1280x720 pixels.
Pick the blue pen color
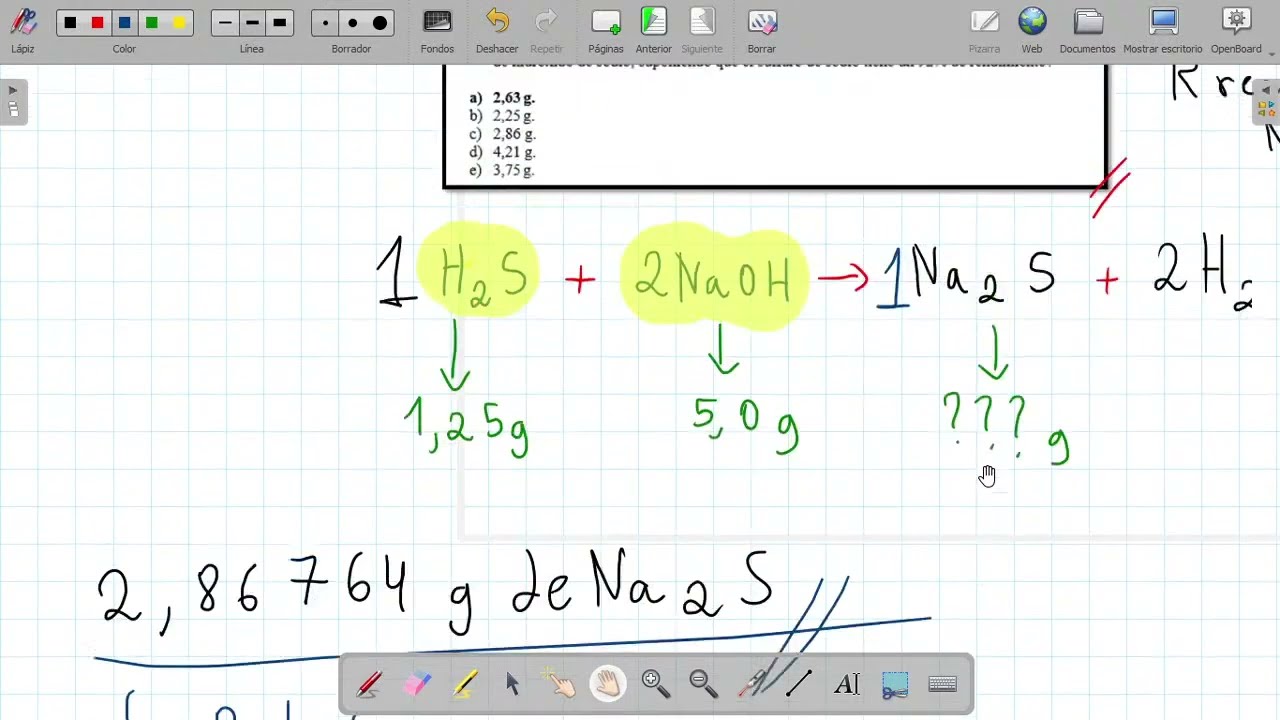pyautogui.click(x=124, y=23)
